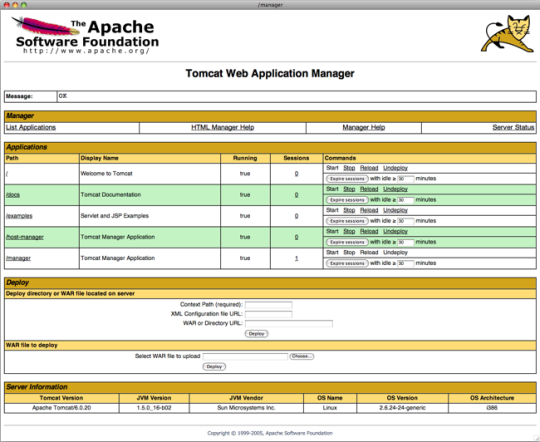This screenshot has height=442, width=540.
Task: Expire sessions for /host-manager
Action: (x=347, y=242)
